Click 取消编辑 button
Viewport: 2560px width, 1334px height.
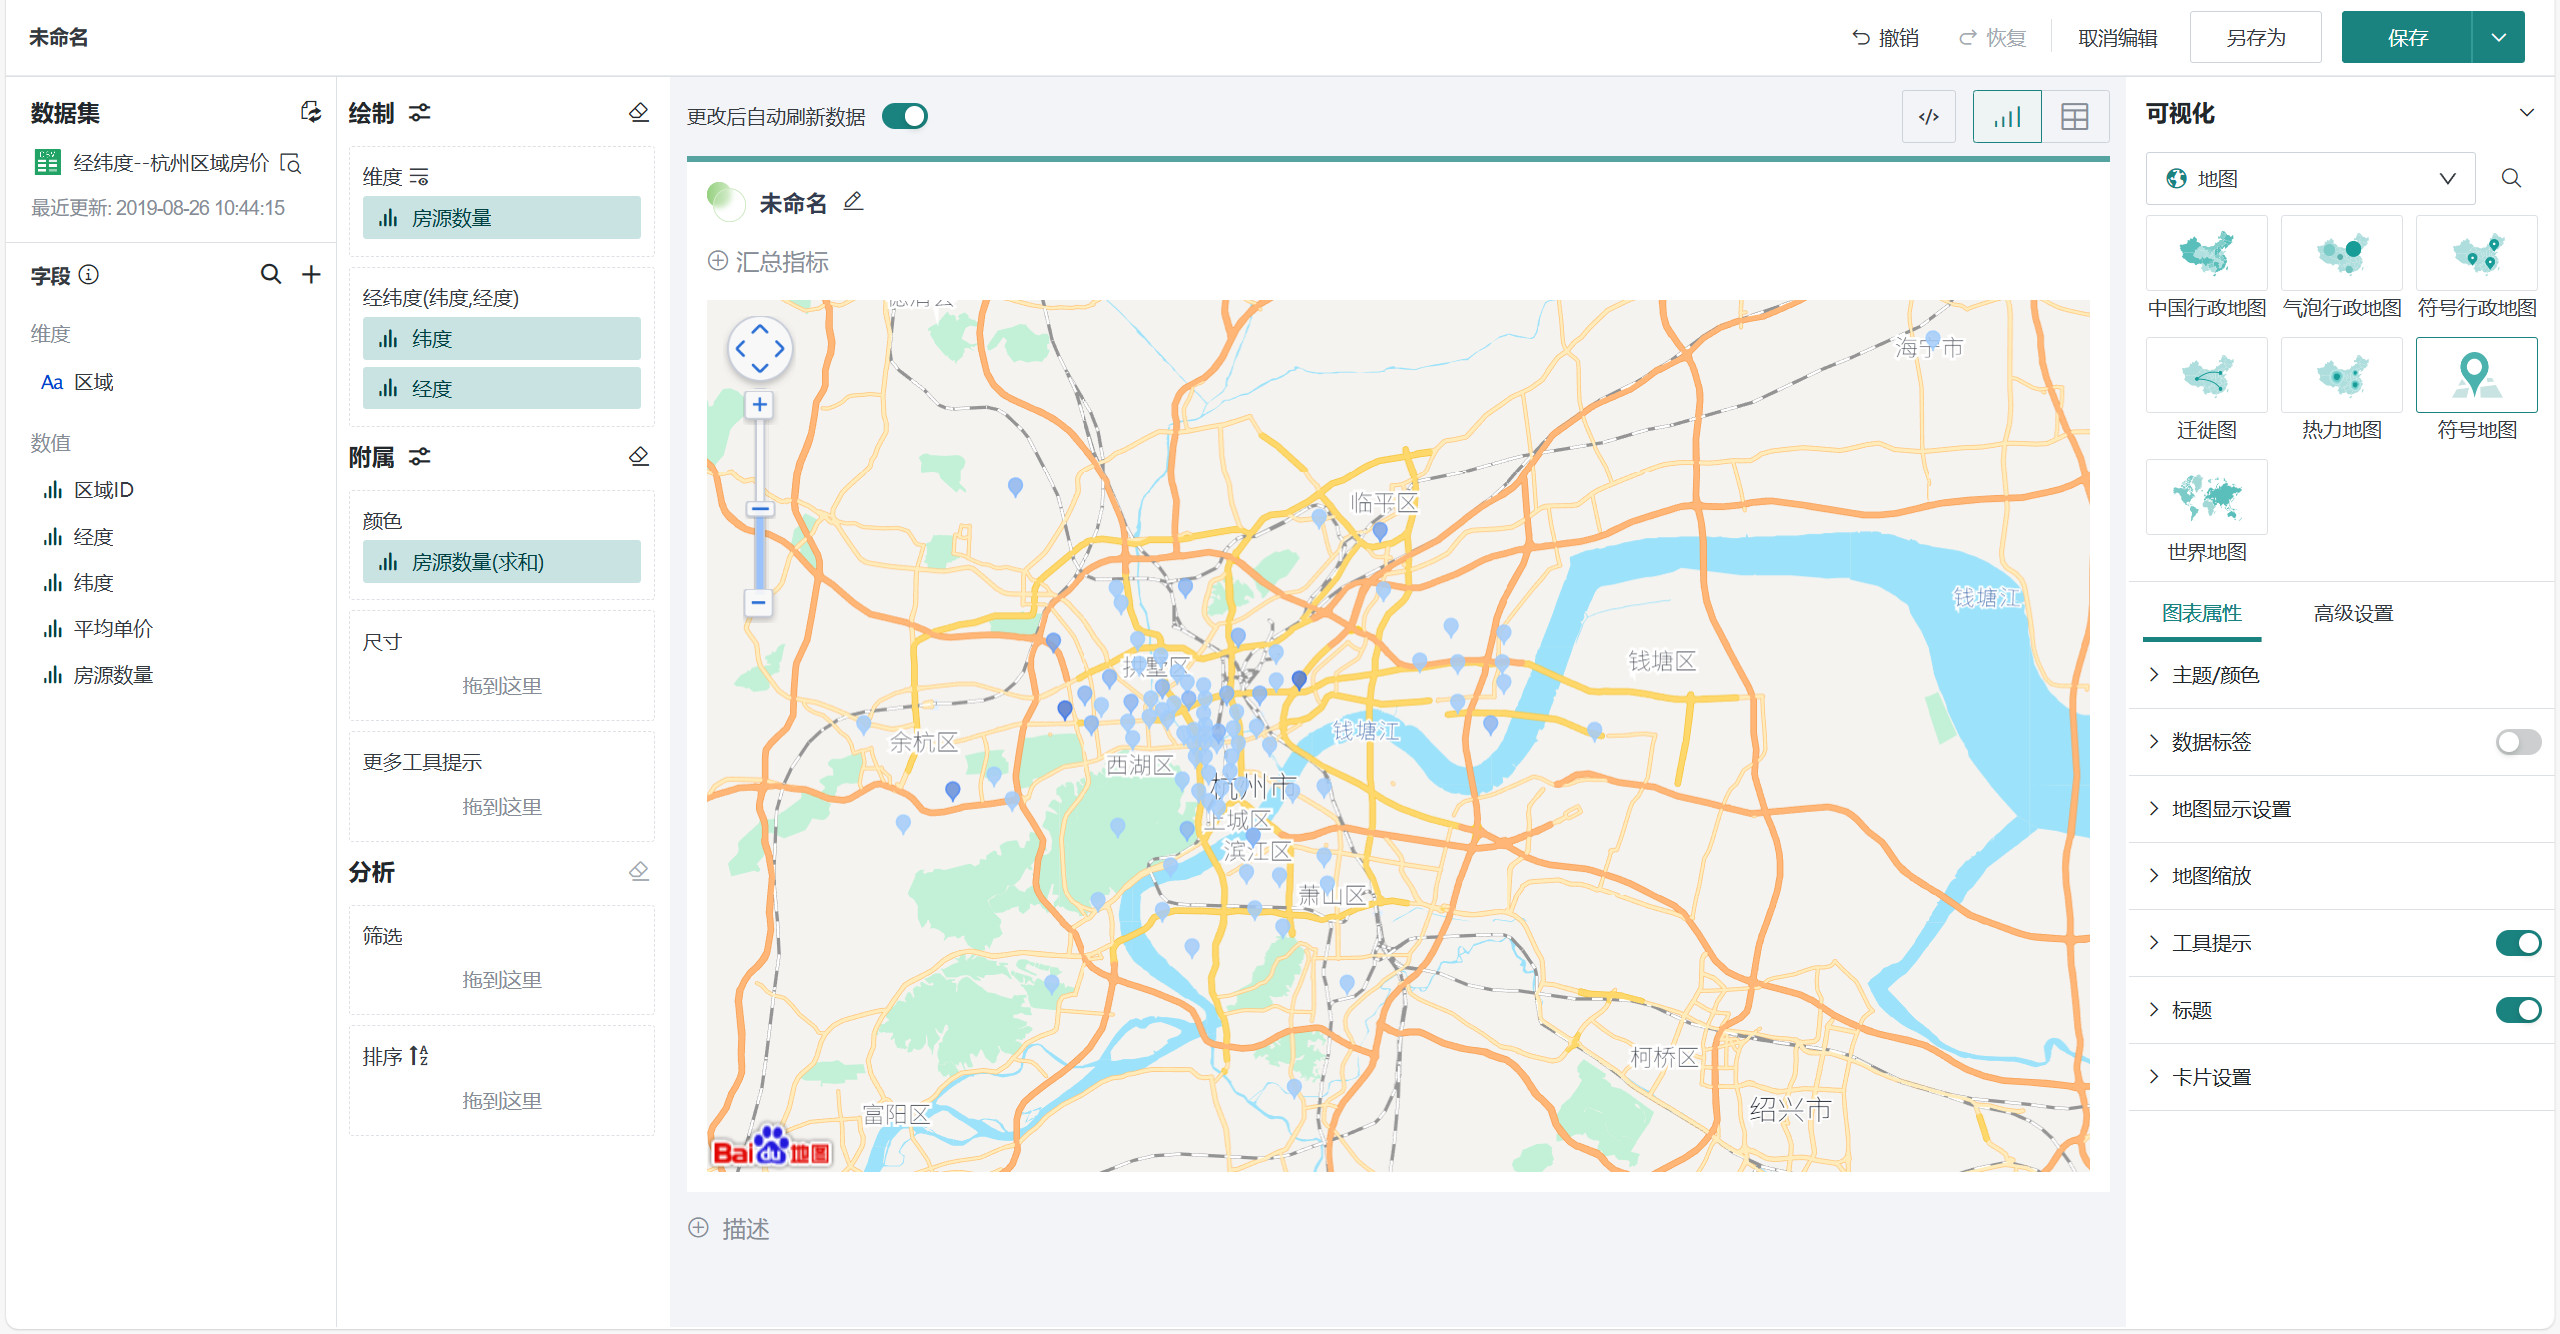point(2117,38)
